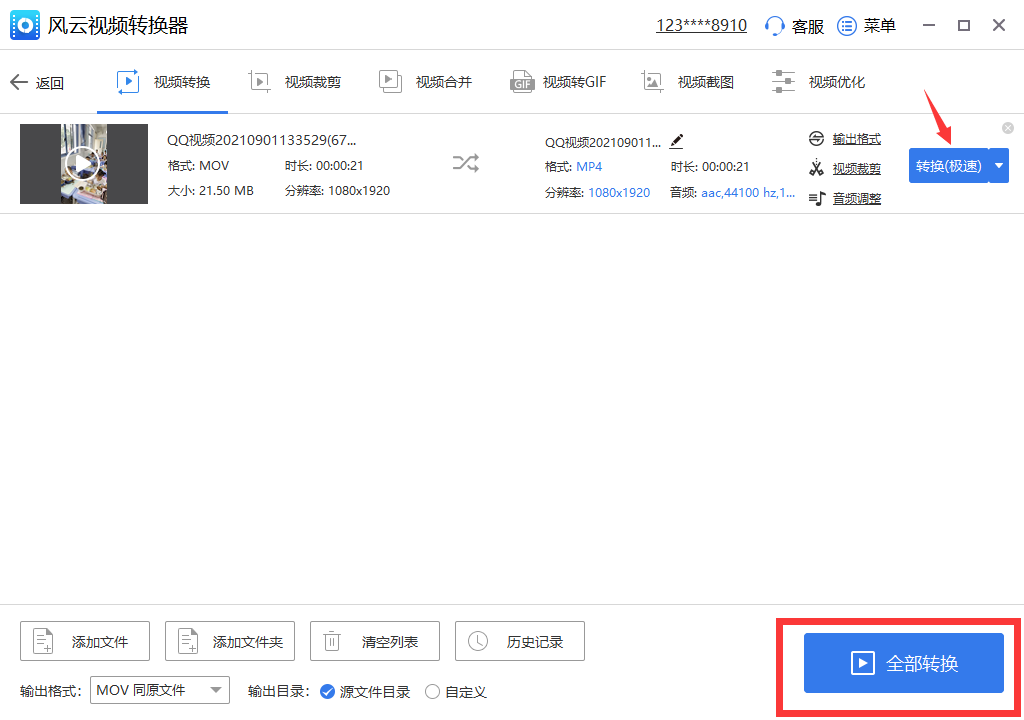The height and width of the screenshot is (720, 1024).
Task: Click the pencil icon to rename output file
Action: 676,142
